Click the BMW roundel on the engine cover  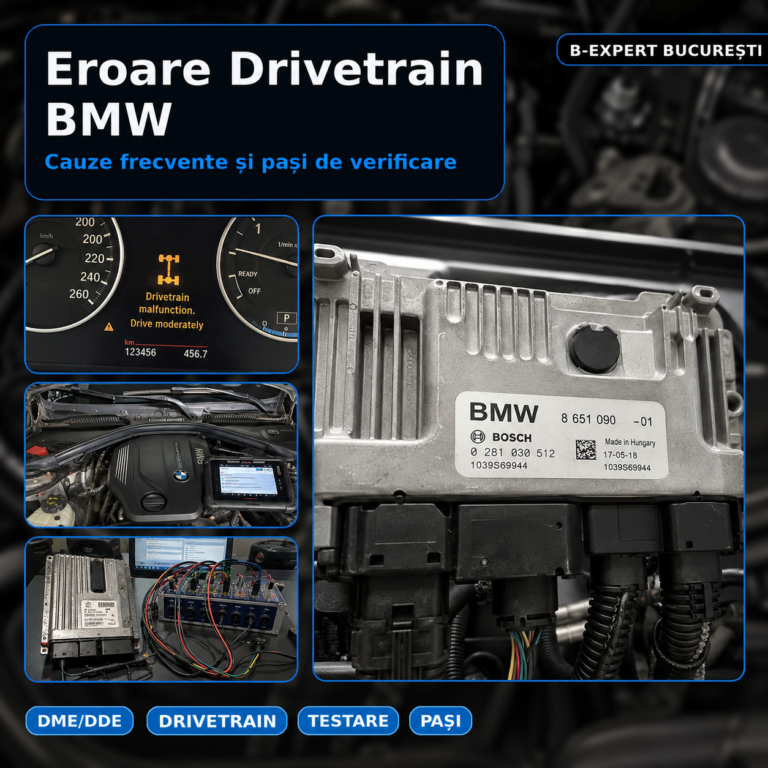pos(180,476)
